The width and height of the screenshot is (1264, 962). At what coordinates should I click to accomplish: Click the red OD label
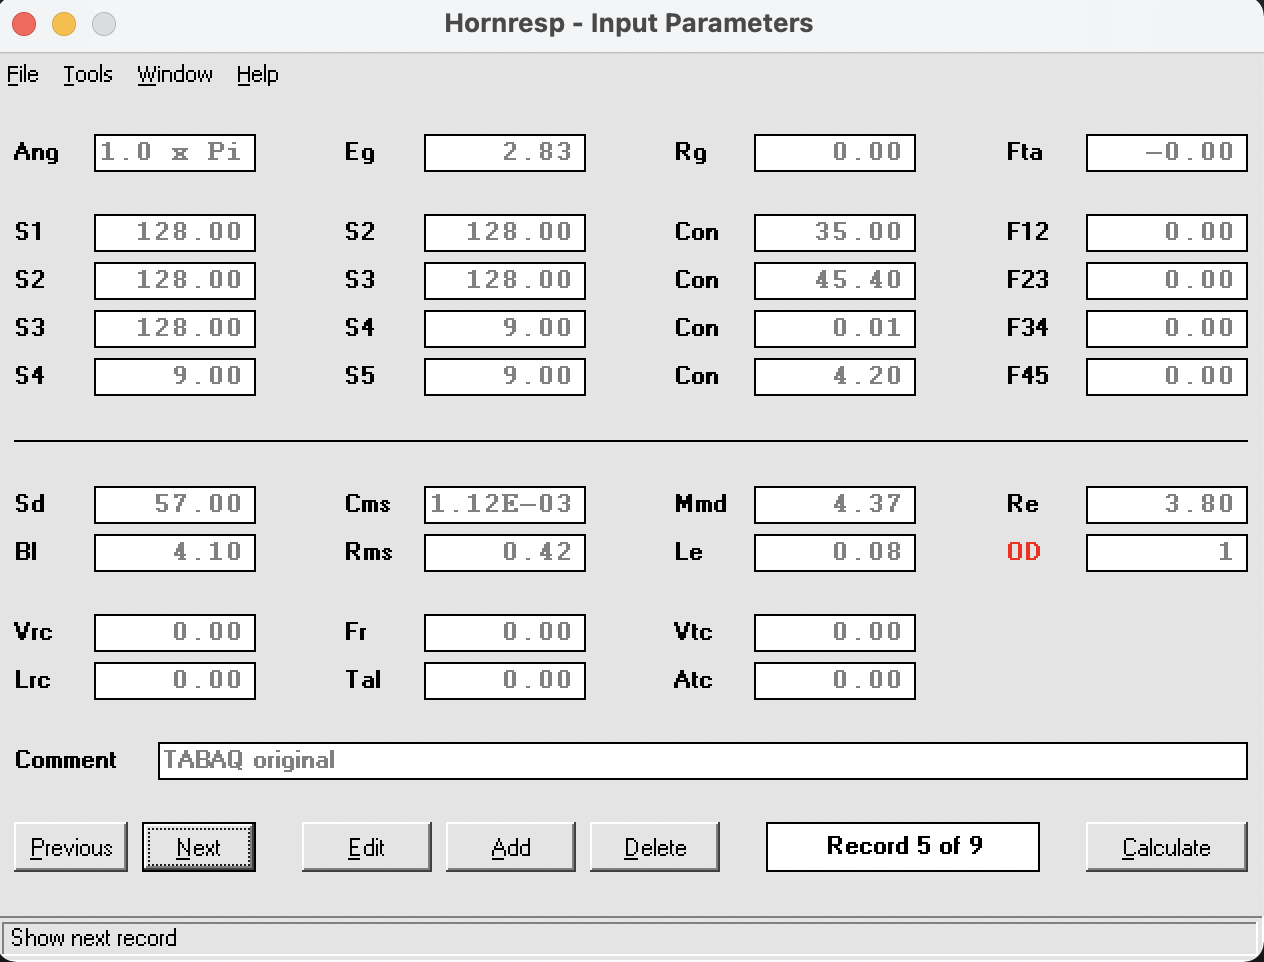click(x=1024, y=552)
